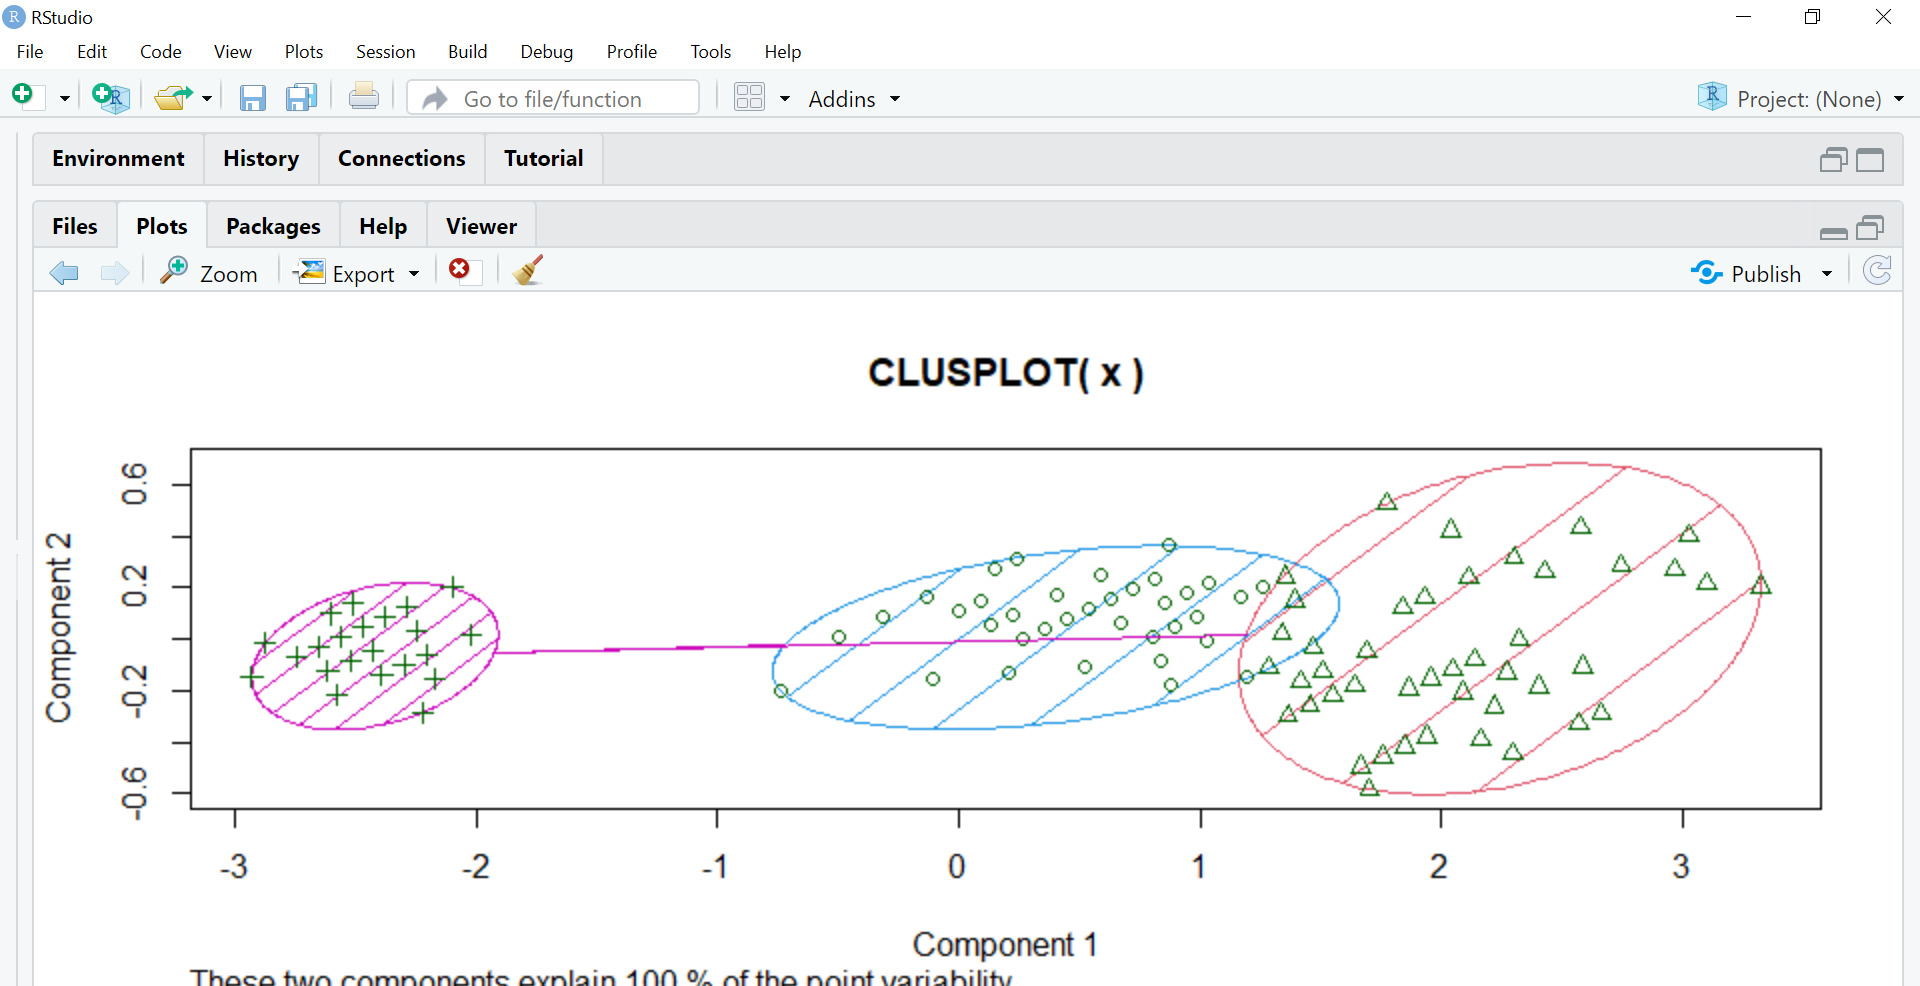This screenshot has height=986, width=1920.
Task: Open the Edit menu
Action: tap(92, 51)
